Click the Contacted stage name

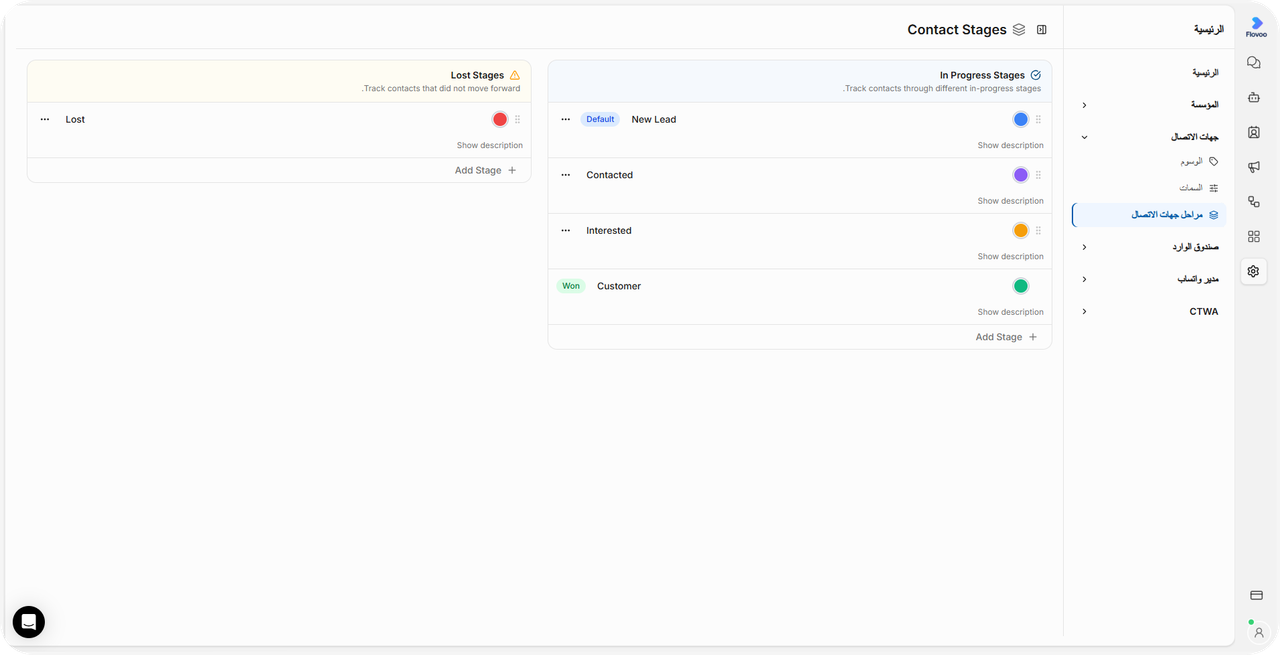(x=610, y=175)
